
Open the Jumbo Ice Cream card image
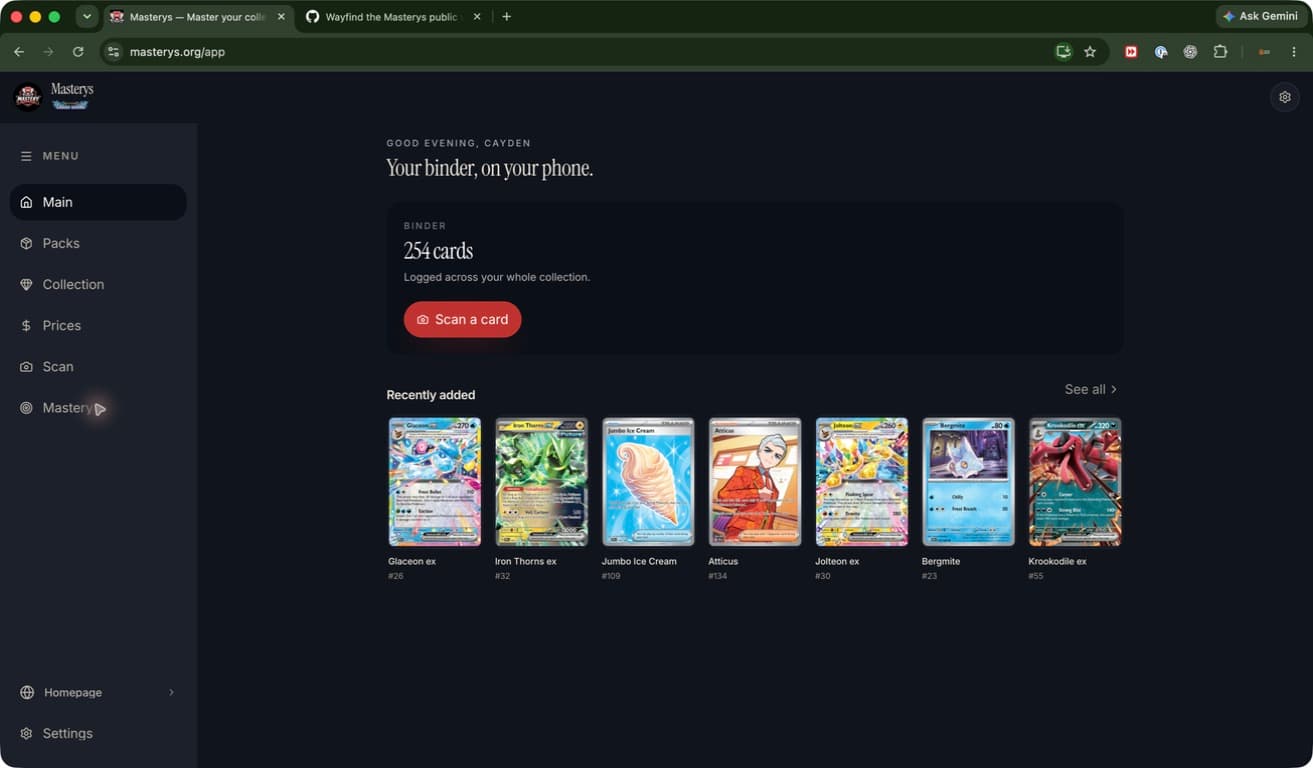click(648, 482)
